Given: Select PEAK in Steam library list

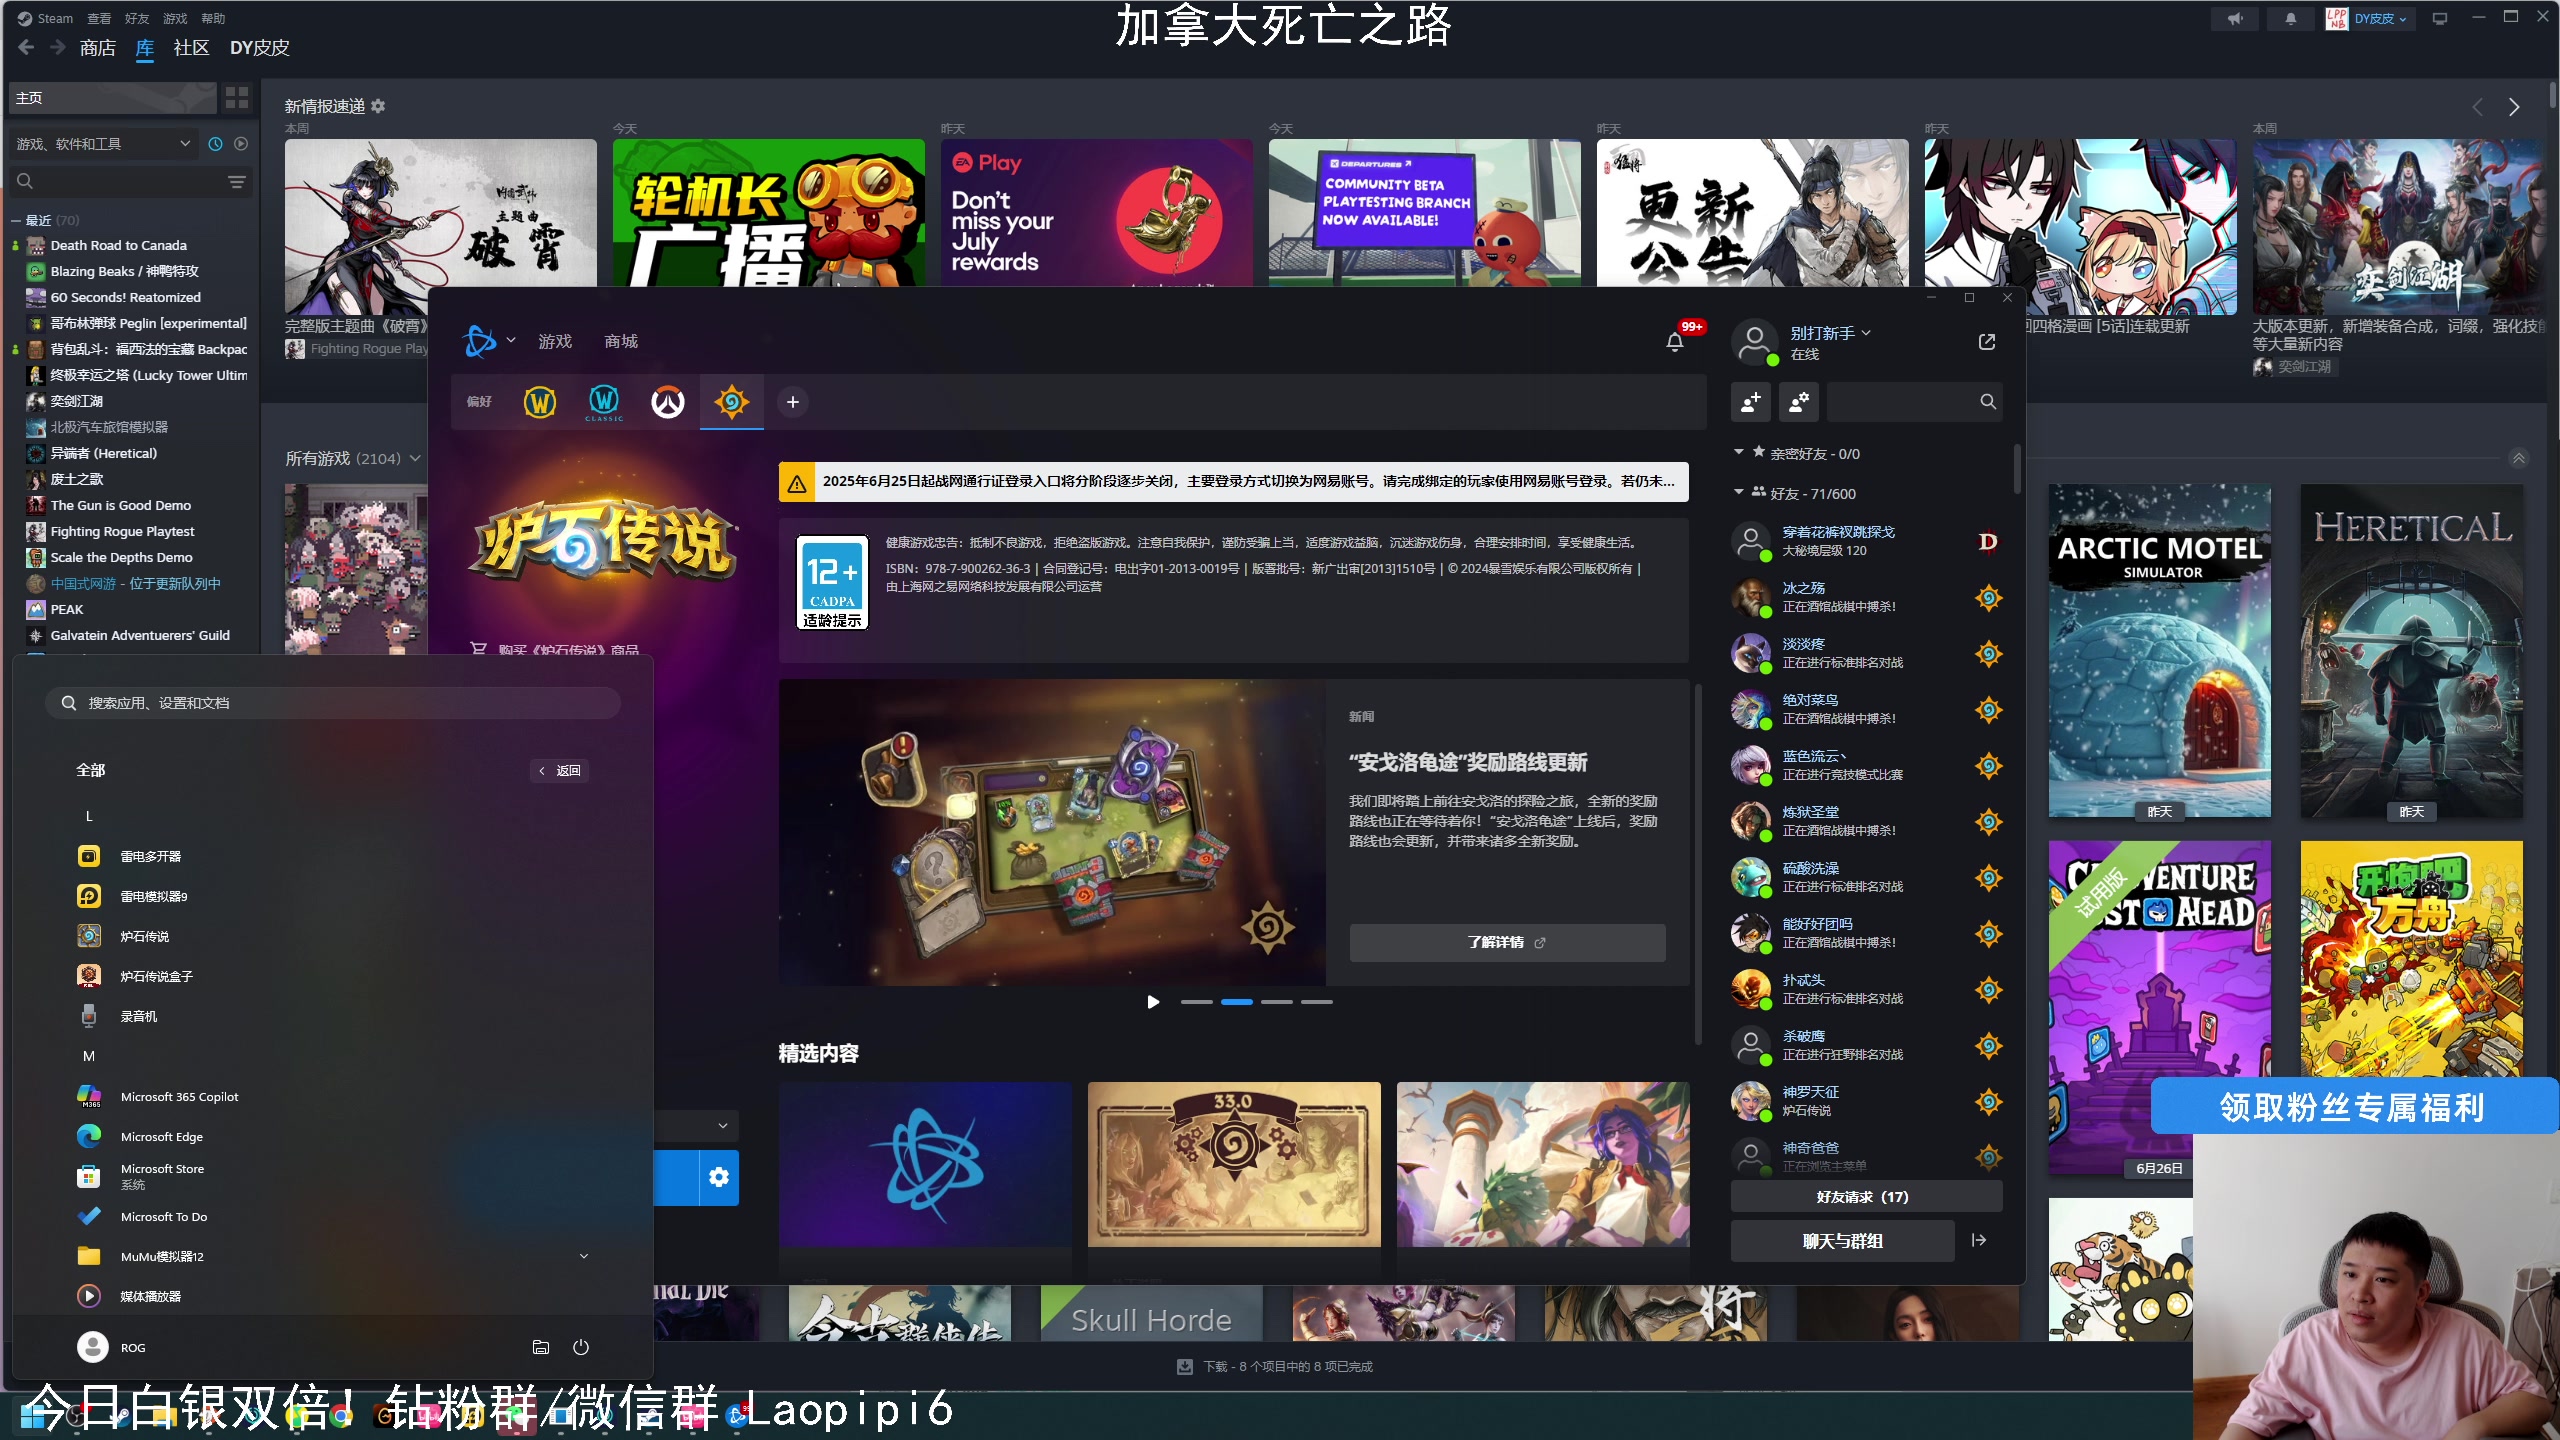Looking at the screenshot, I should pyautogui.click(x=67, y=609).
